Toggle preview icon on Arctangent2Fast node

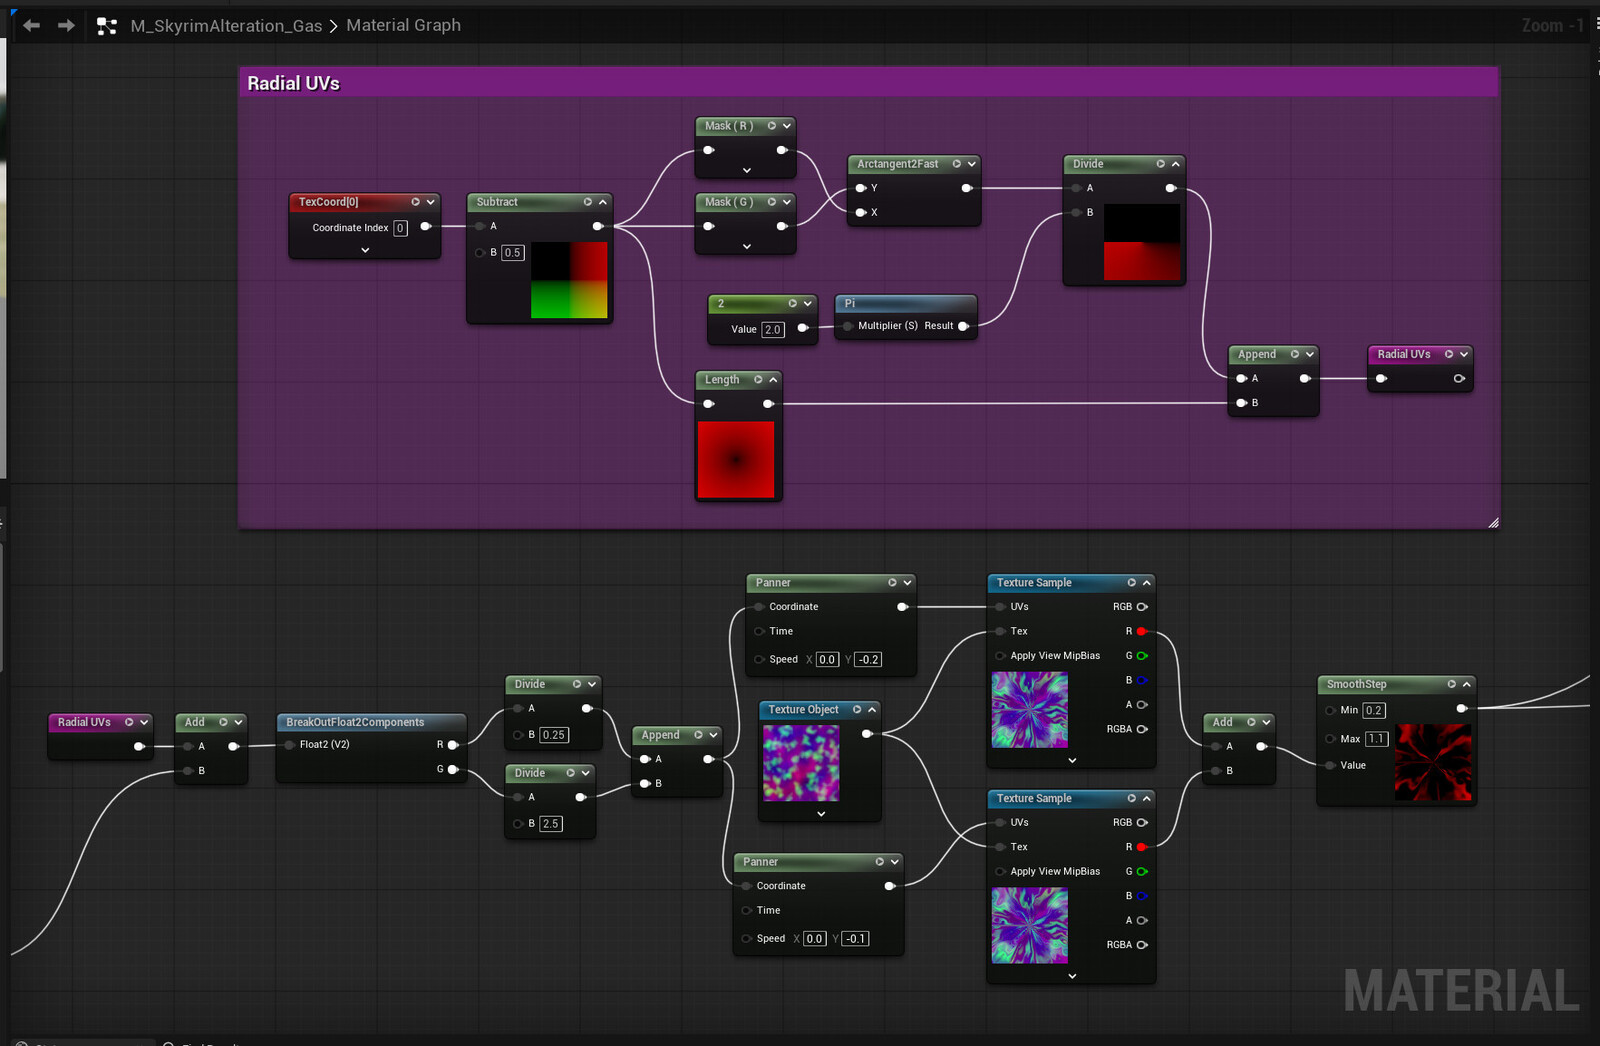pos(957,164)
